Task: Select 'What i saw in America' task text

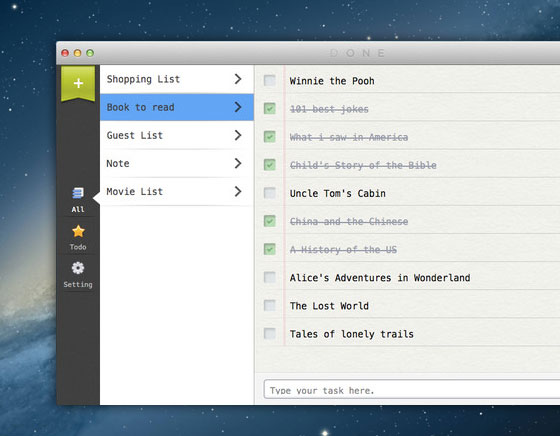Action: [x=349, y=137]
